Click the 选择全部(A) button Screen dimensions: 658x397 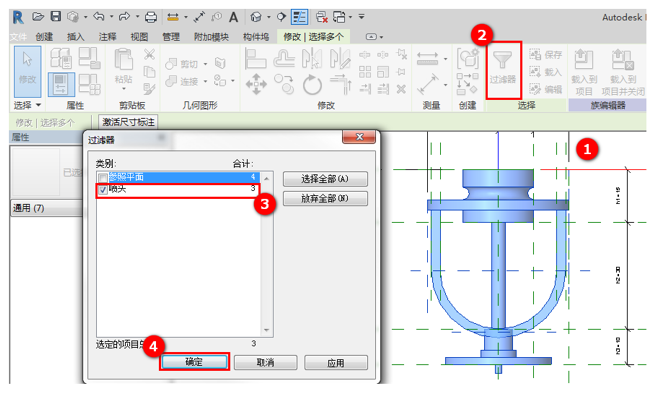click(325, 179)
